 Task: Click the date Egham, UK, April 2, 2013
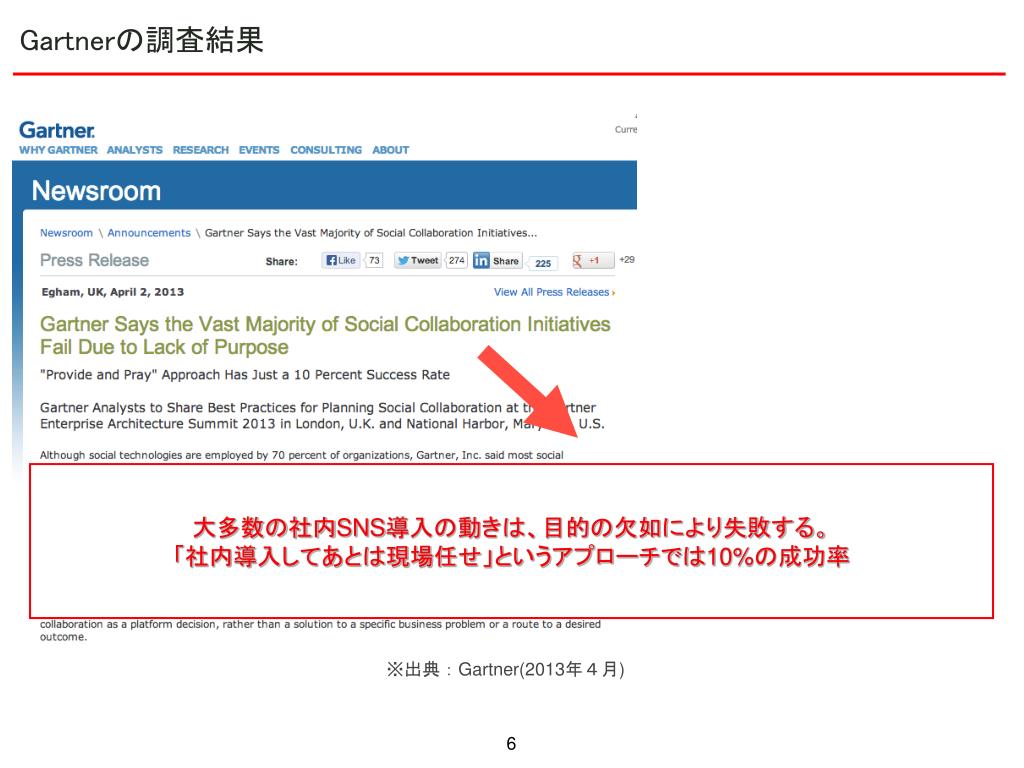click(x=112, y=292)
